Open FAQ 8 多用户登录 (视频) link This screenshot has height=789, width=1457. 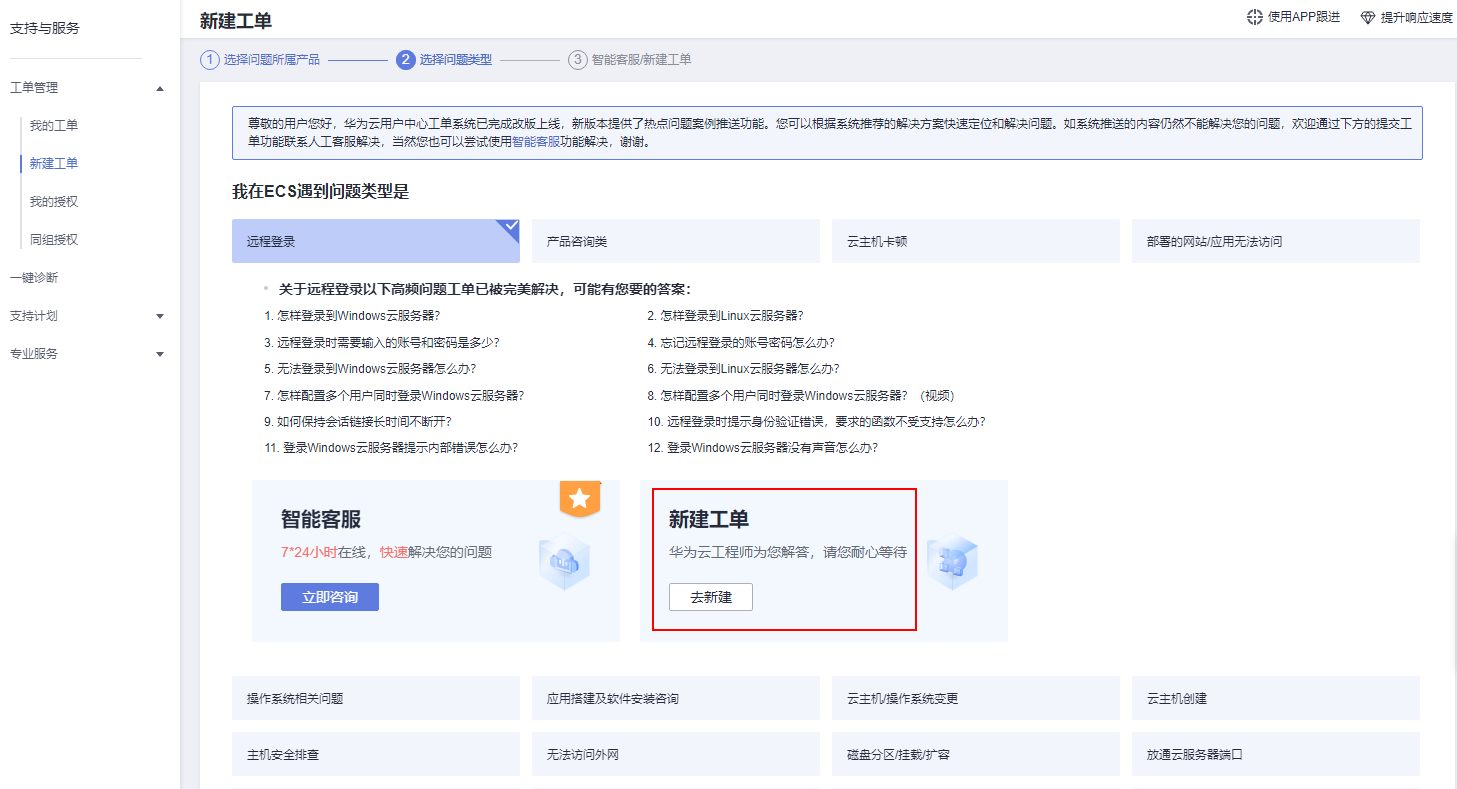coord(802,395)
